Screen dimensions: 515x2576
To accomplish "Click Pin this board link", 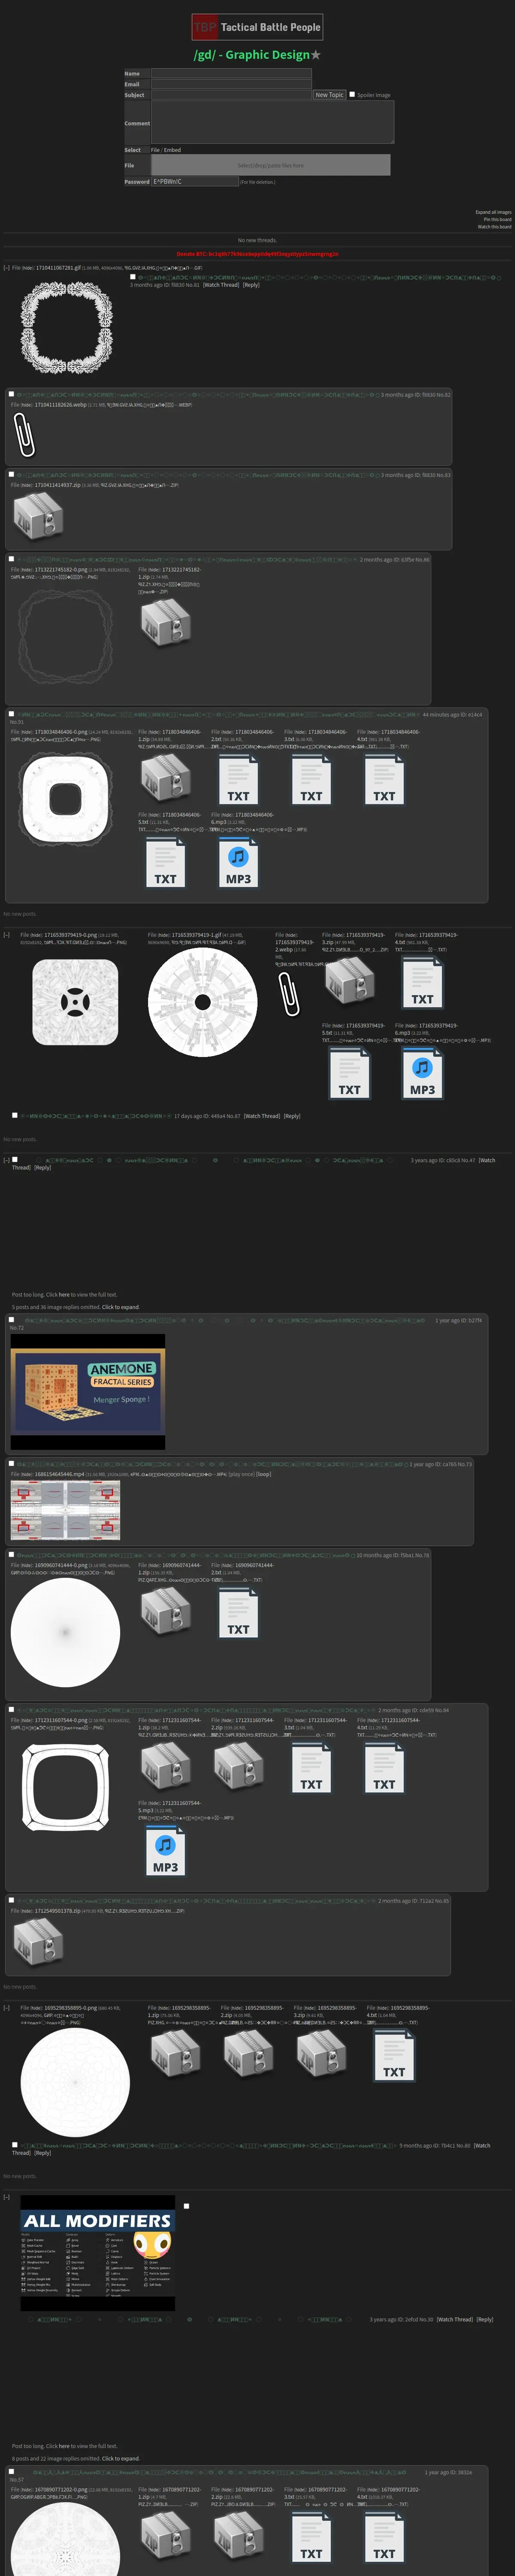I will coord(497,219).
